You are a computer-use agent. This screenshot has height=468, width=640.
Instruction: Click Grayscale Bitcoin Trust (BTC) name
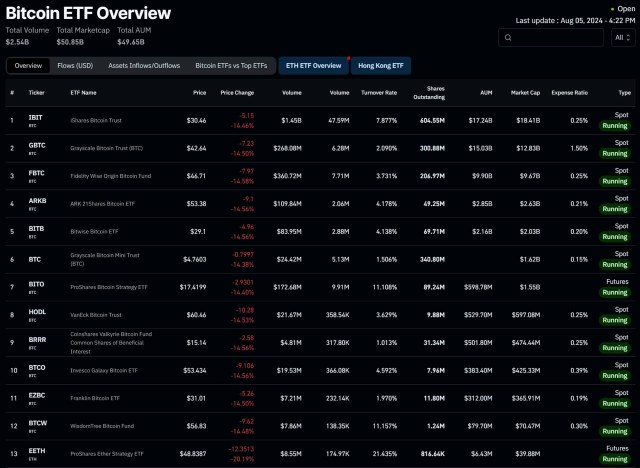107,148
